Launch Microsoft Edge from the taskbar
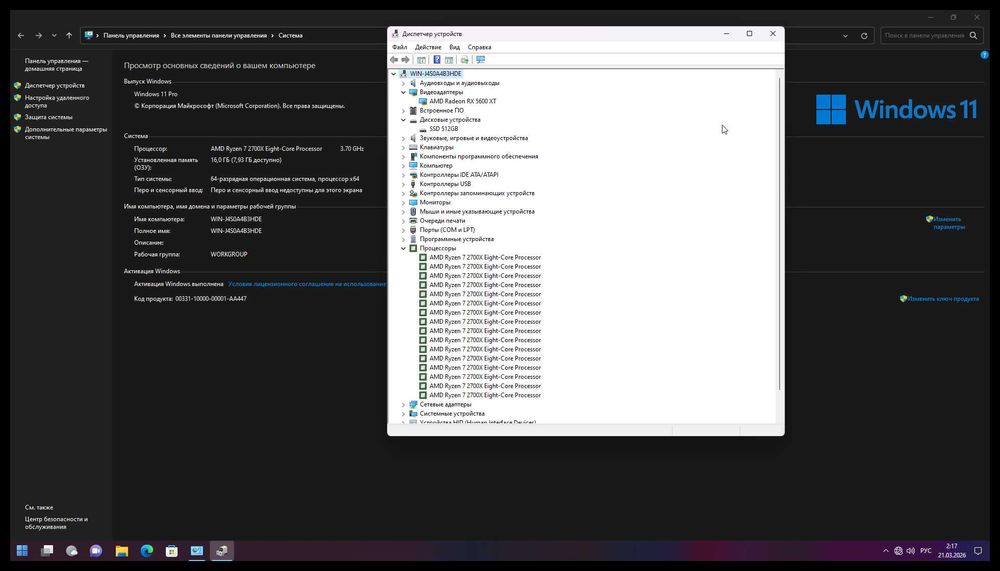The width and height of the screenshot is (1000, 571). click(147, 551)
